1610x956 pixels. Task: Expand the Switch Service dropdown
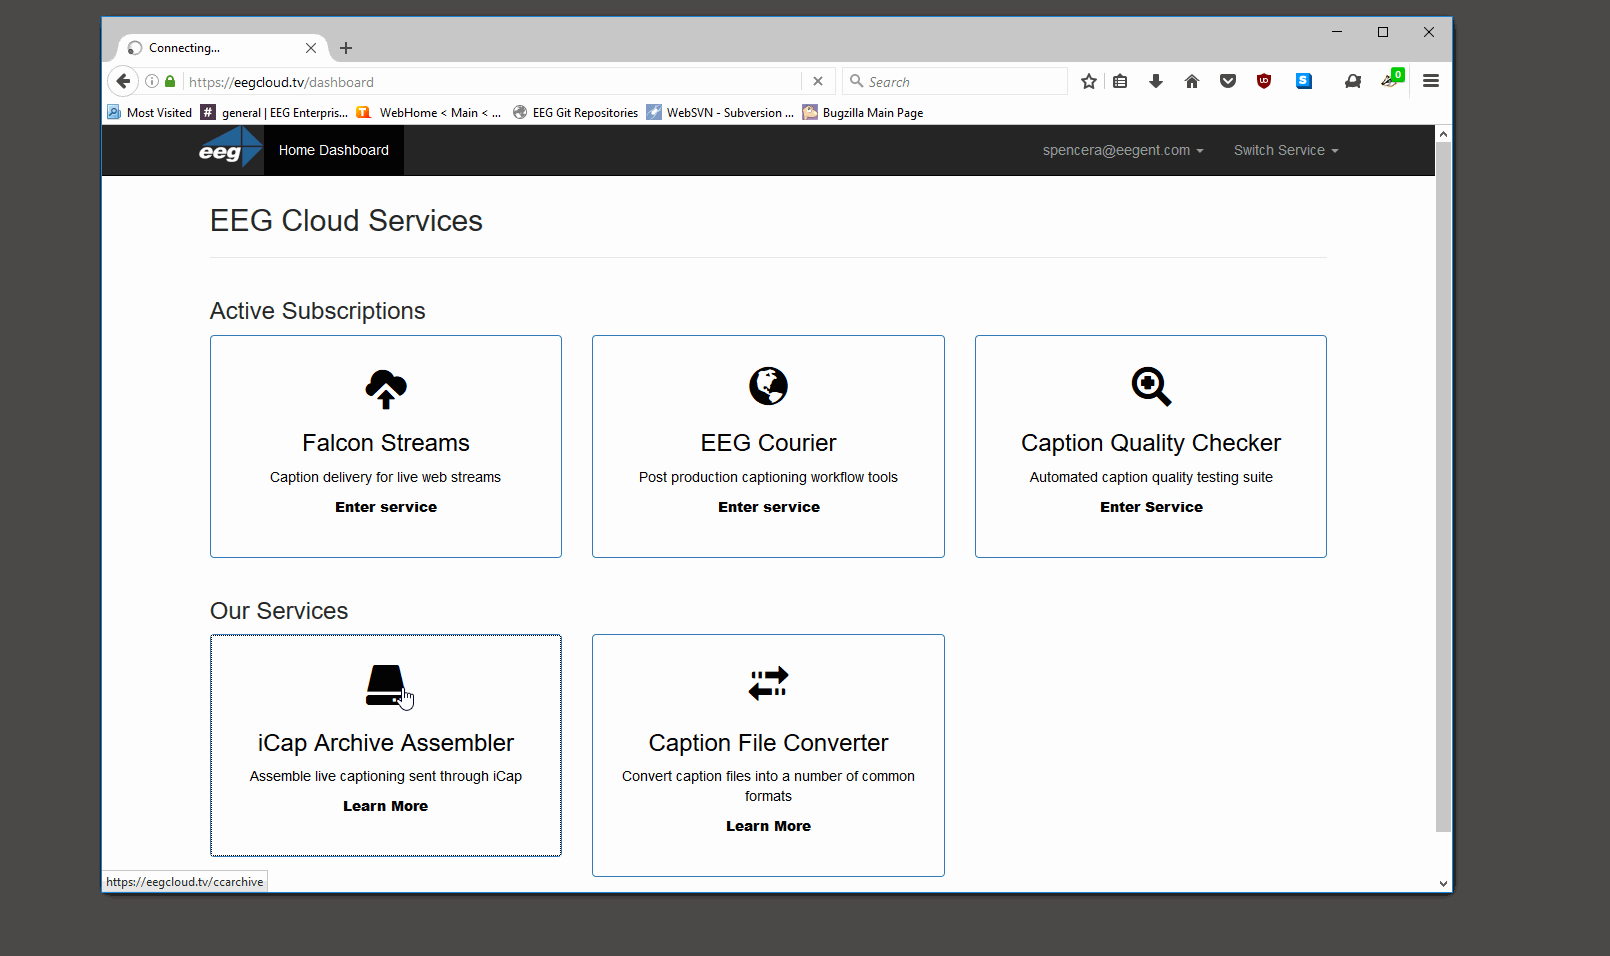pyautogui.click(x=1285, y=150)
